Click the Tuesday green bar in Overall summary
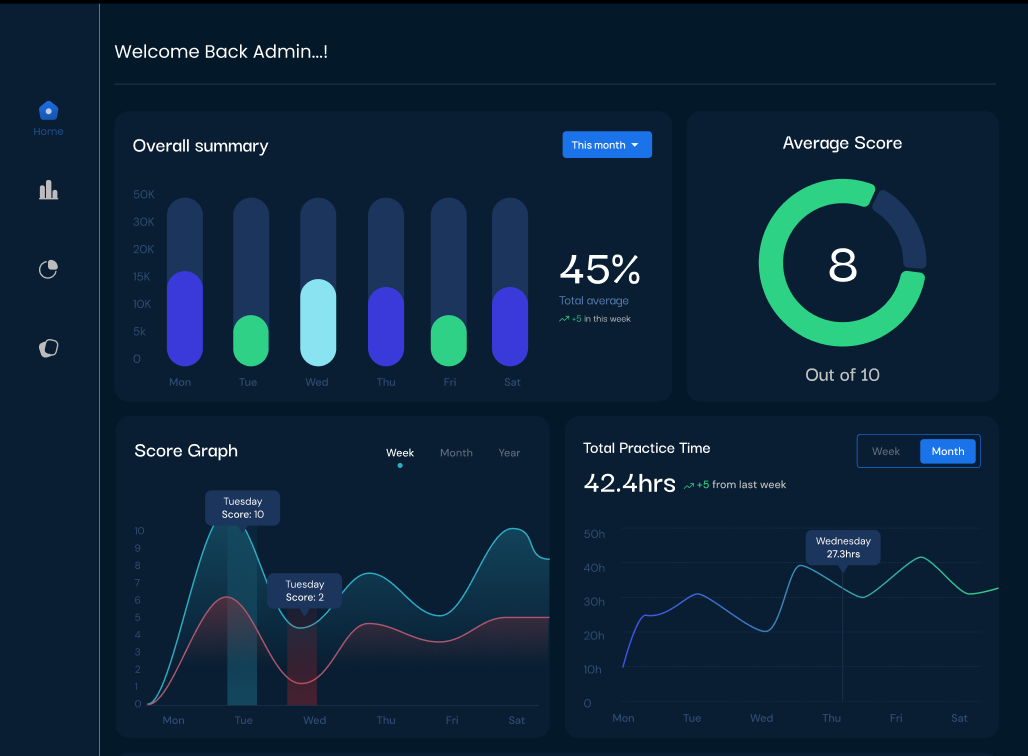 (x=251, y=341)
